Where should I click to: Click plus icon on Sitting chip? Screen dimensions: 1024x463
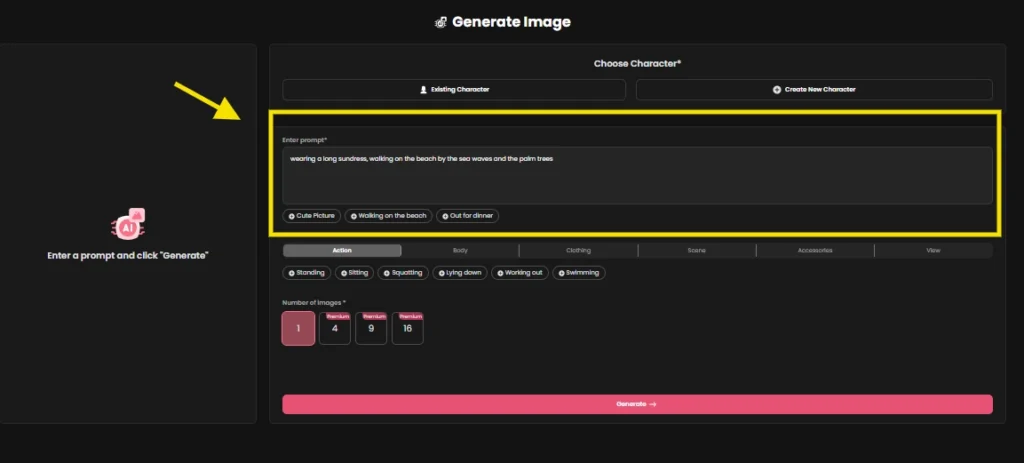(344, 274)
